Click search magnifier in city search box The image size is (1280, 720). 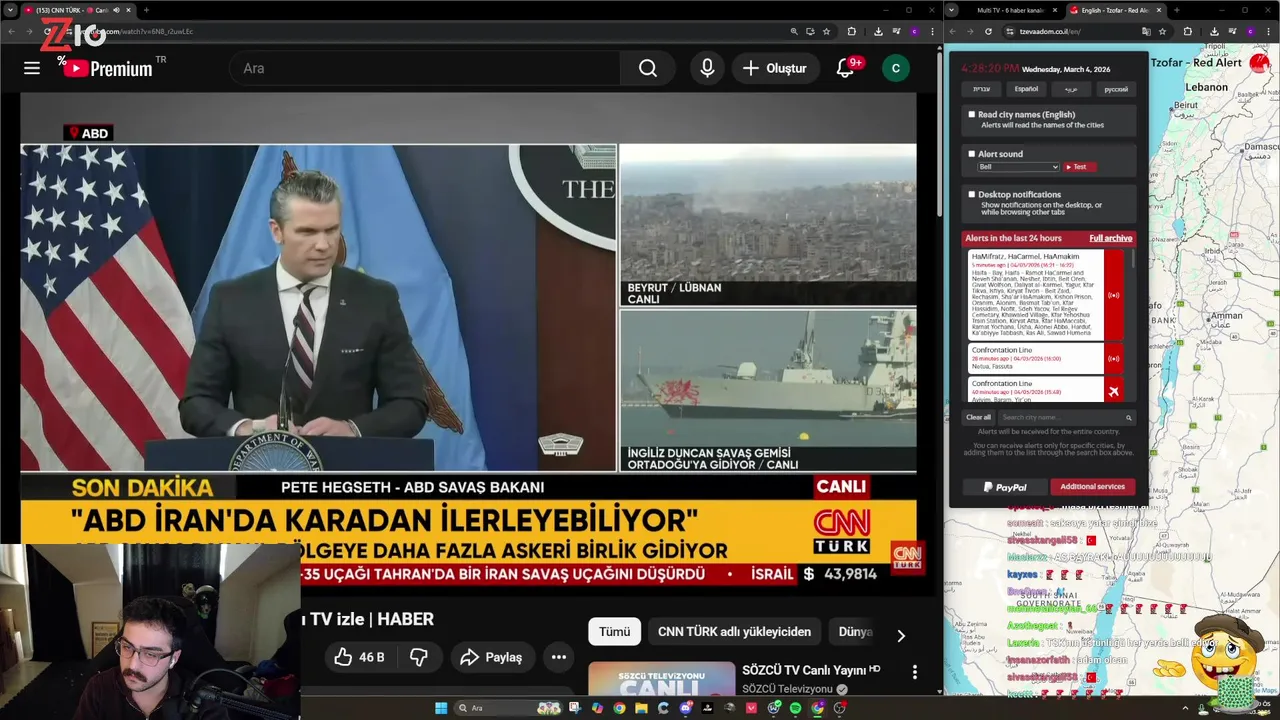pyautogui.click(x=1129, y=418)
